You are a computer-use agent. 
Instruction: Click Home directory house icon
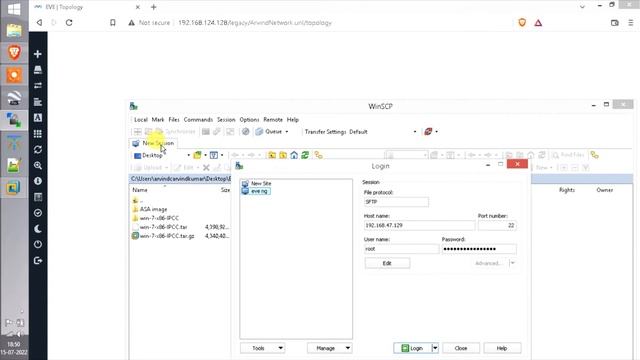coord(294,155)
